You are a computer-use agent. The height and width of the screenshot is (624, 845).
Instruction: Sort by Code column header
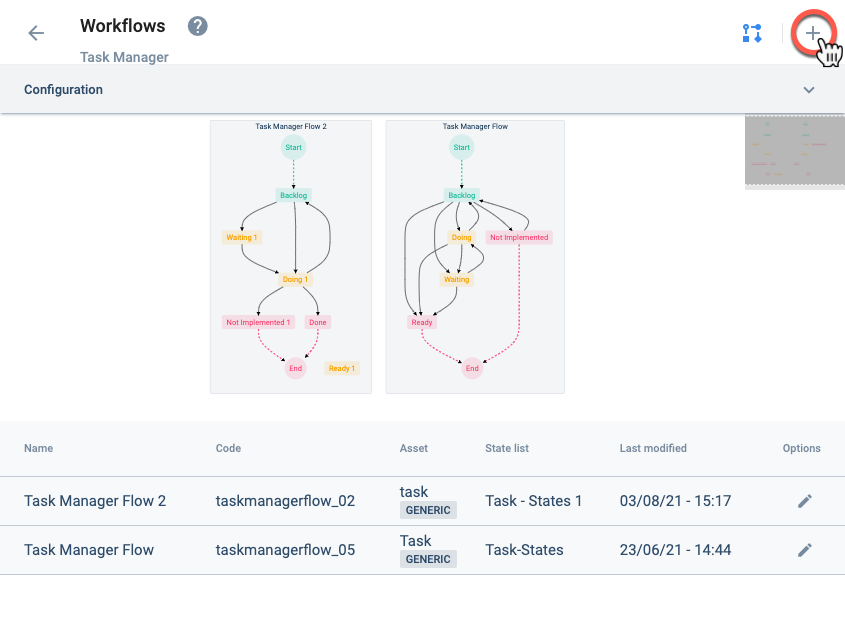pos(228,448)
